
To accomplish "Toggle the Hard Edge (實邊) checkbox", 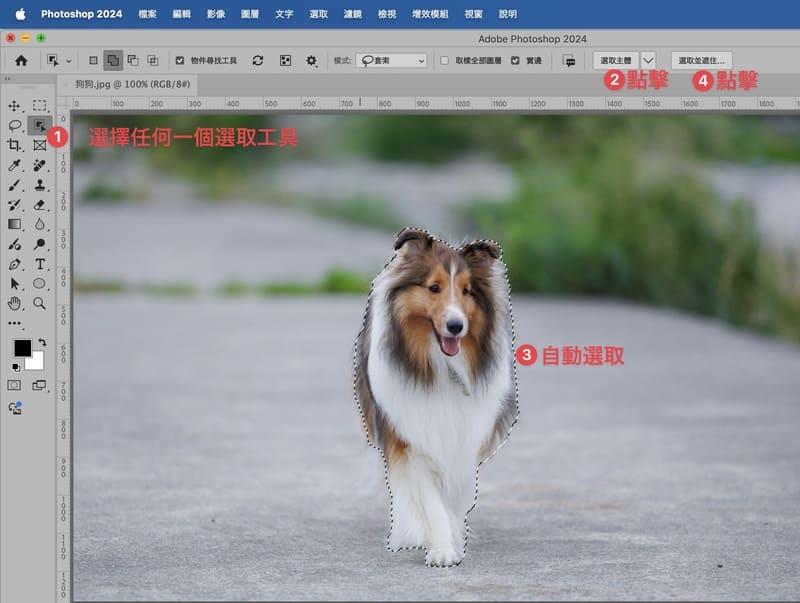I will [515, 61].
